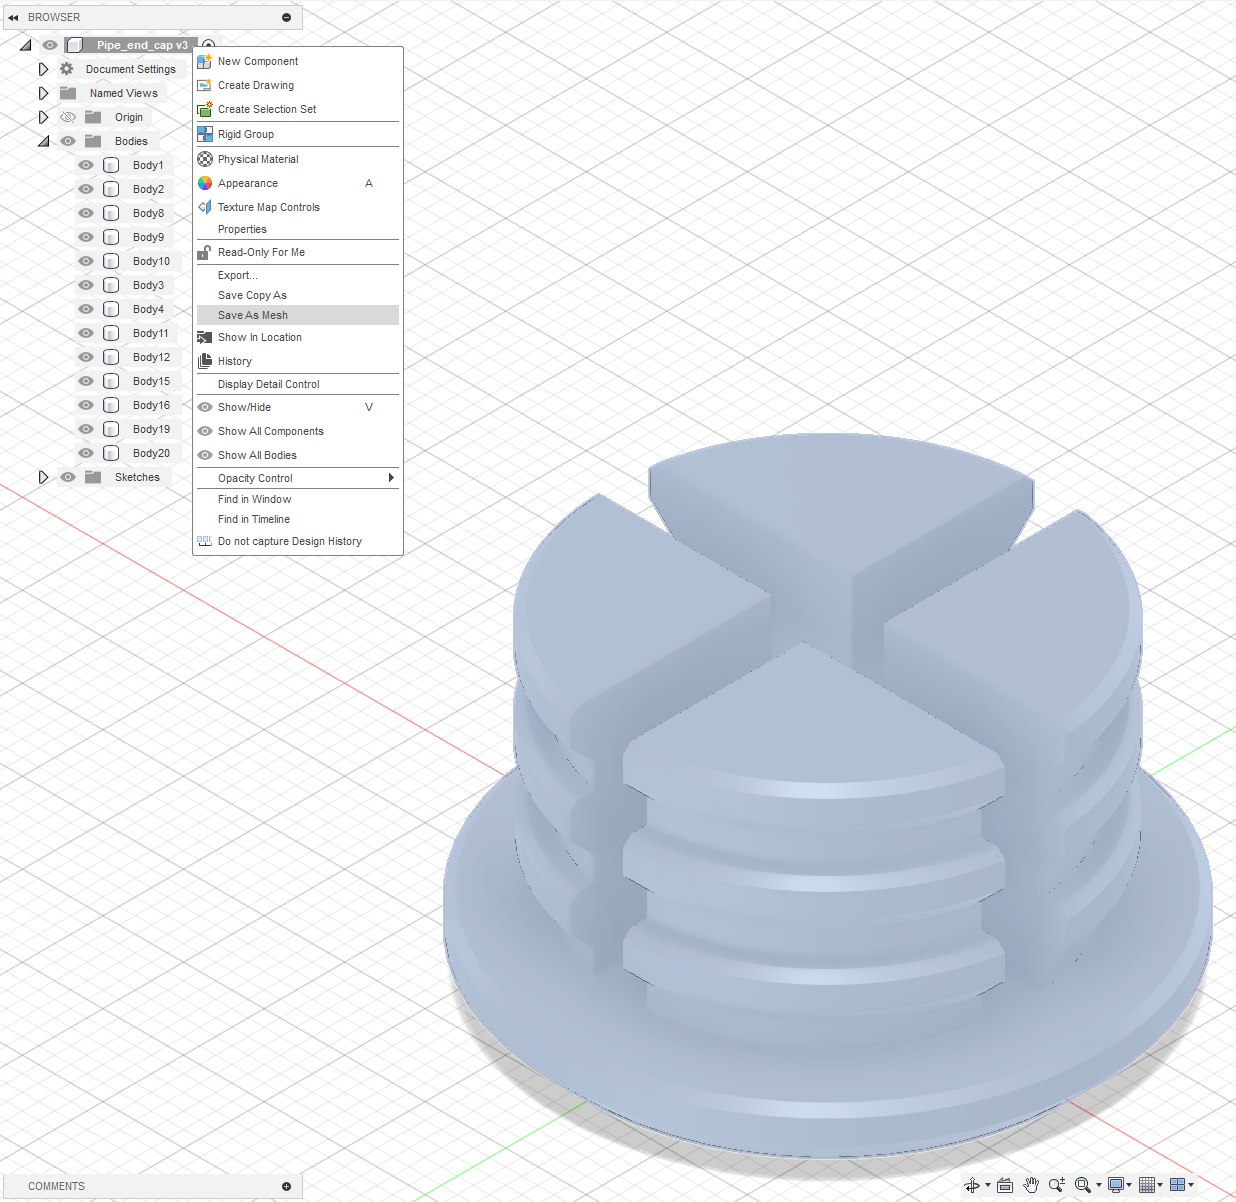Hide Body2 using its eye icon
The height and width of the screenshot is (1202, 1236).
pos(86,189)
